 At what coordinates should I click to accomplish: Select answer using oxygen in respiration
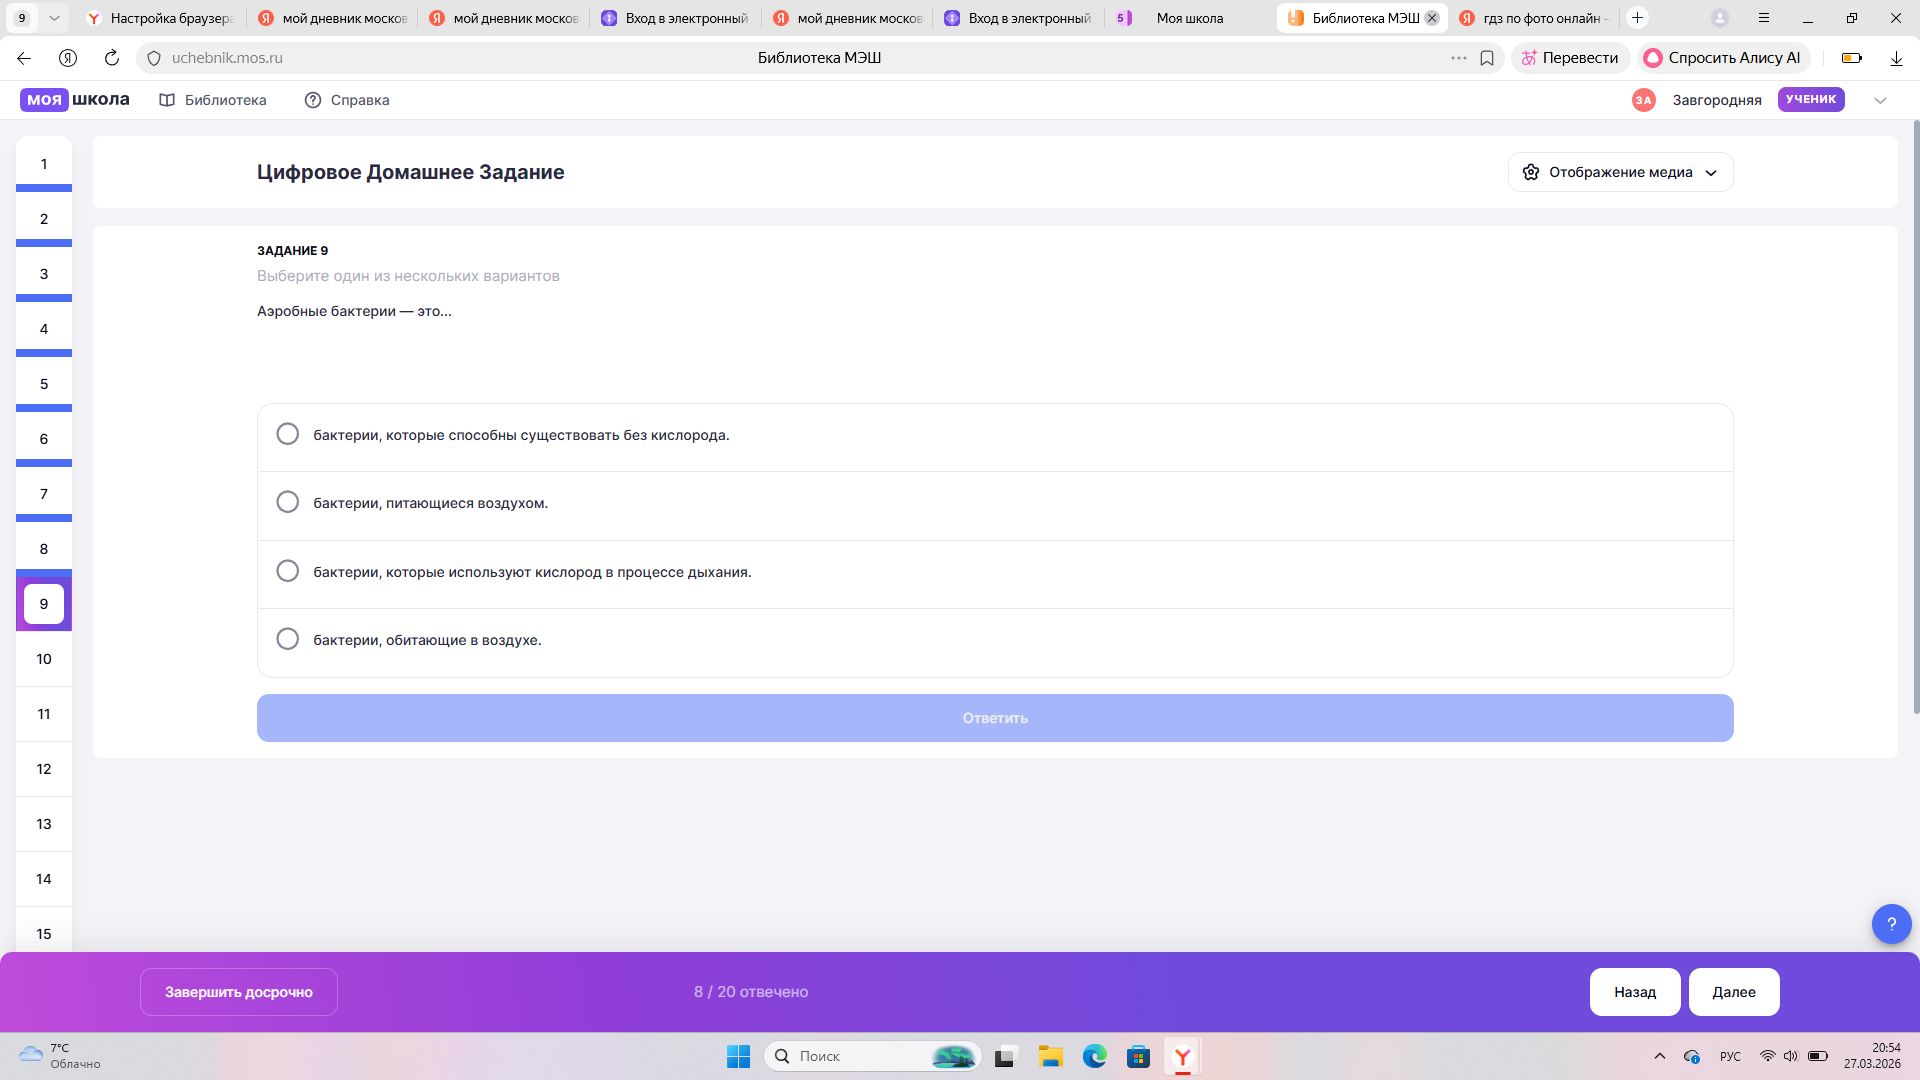pyautogui.click(x=995, y=572)
